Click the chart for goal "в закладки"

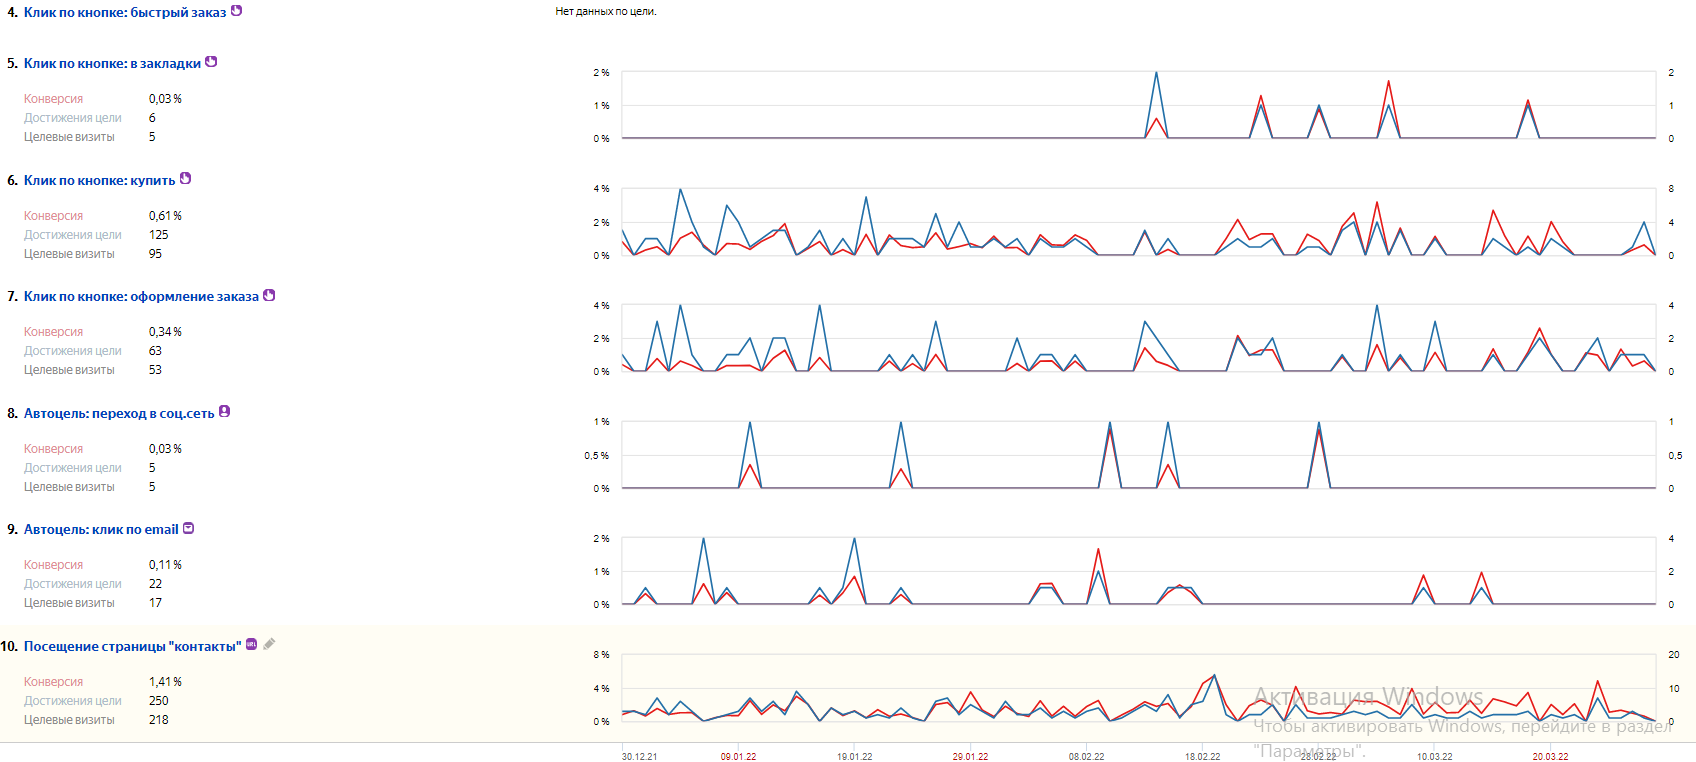(1139, 105)
